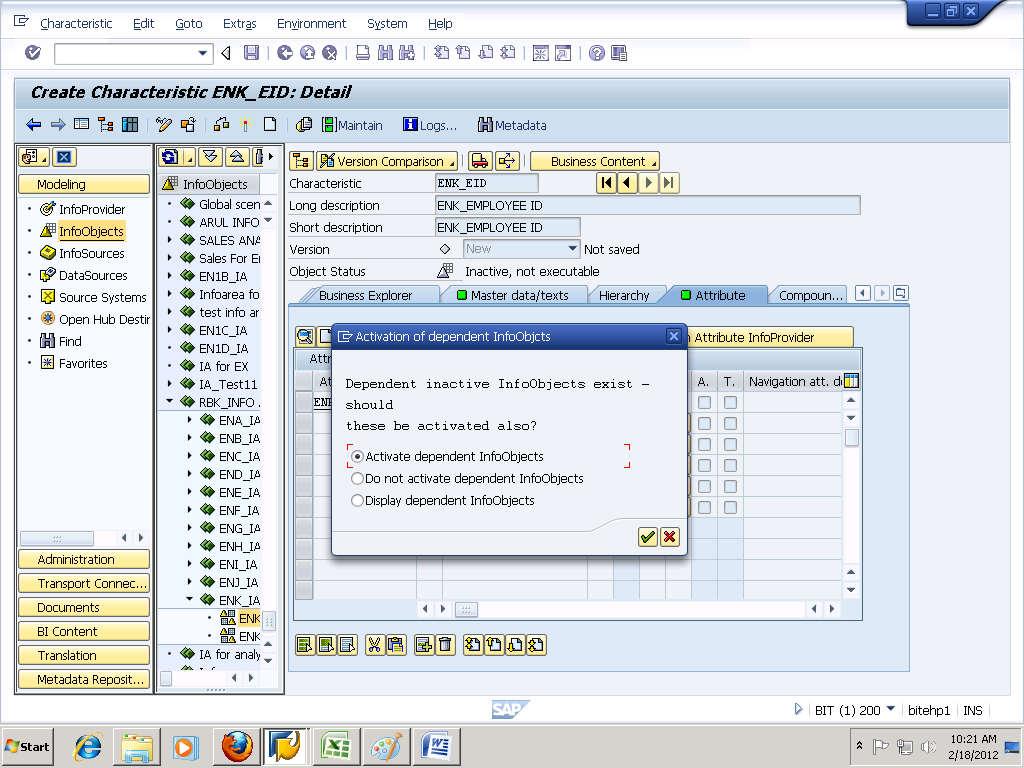Go to first record navigation icon
This screenshot has width=1024, height=768.
(x=606, y=183)
